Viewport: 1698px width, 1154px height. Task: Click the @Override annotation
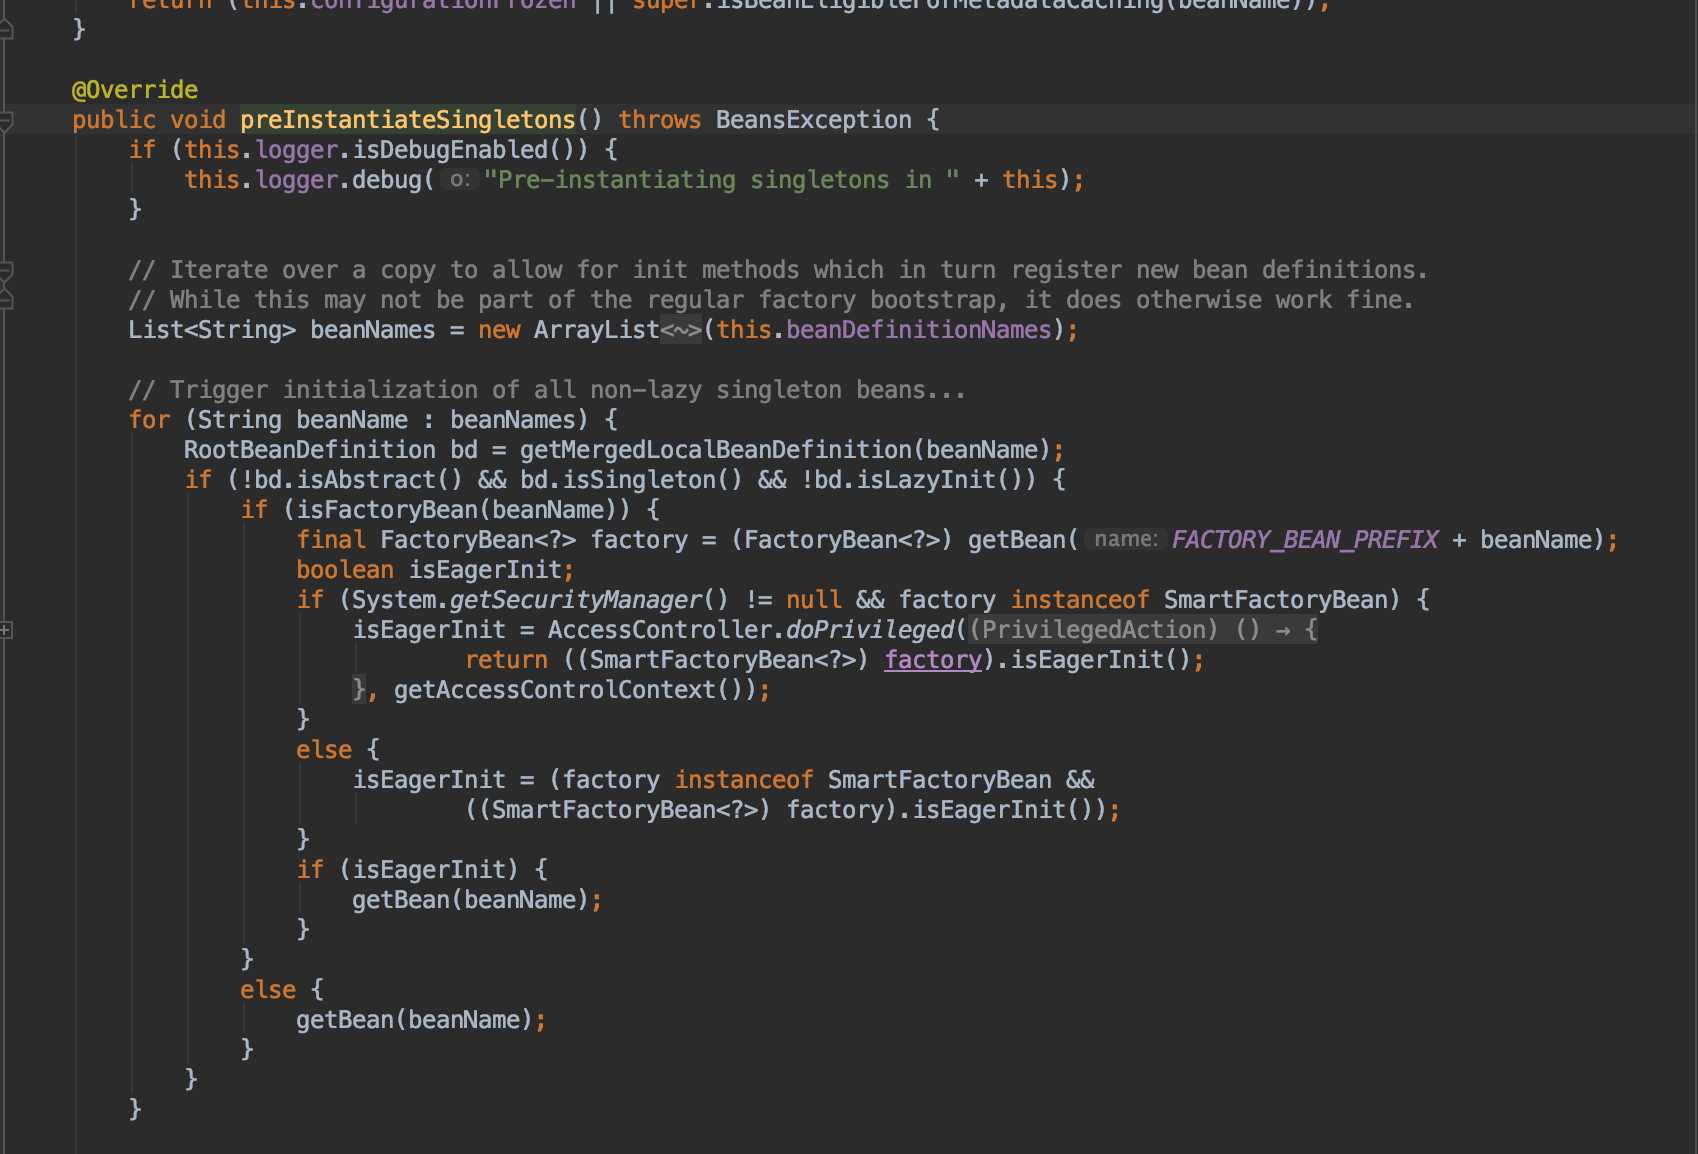click(135, 90)
